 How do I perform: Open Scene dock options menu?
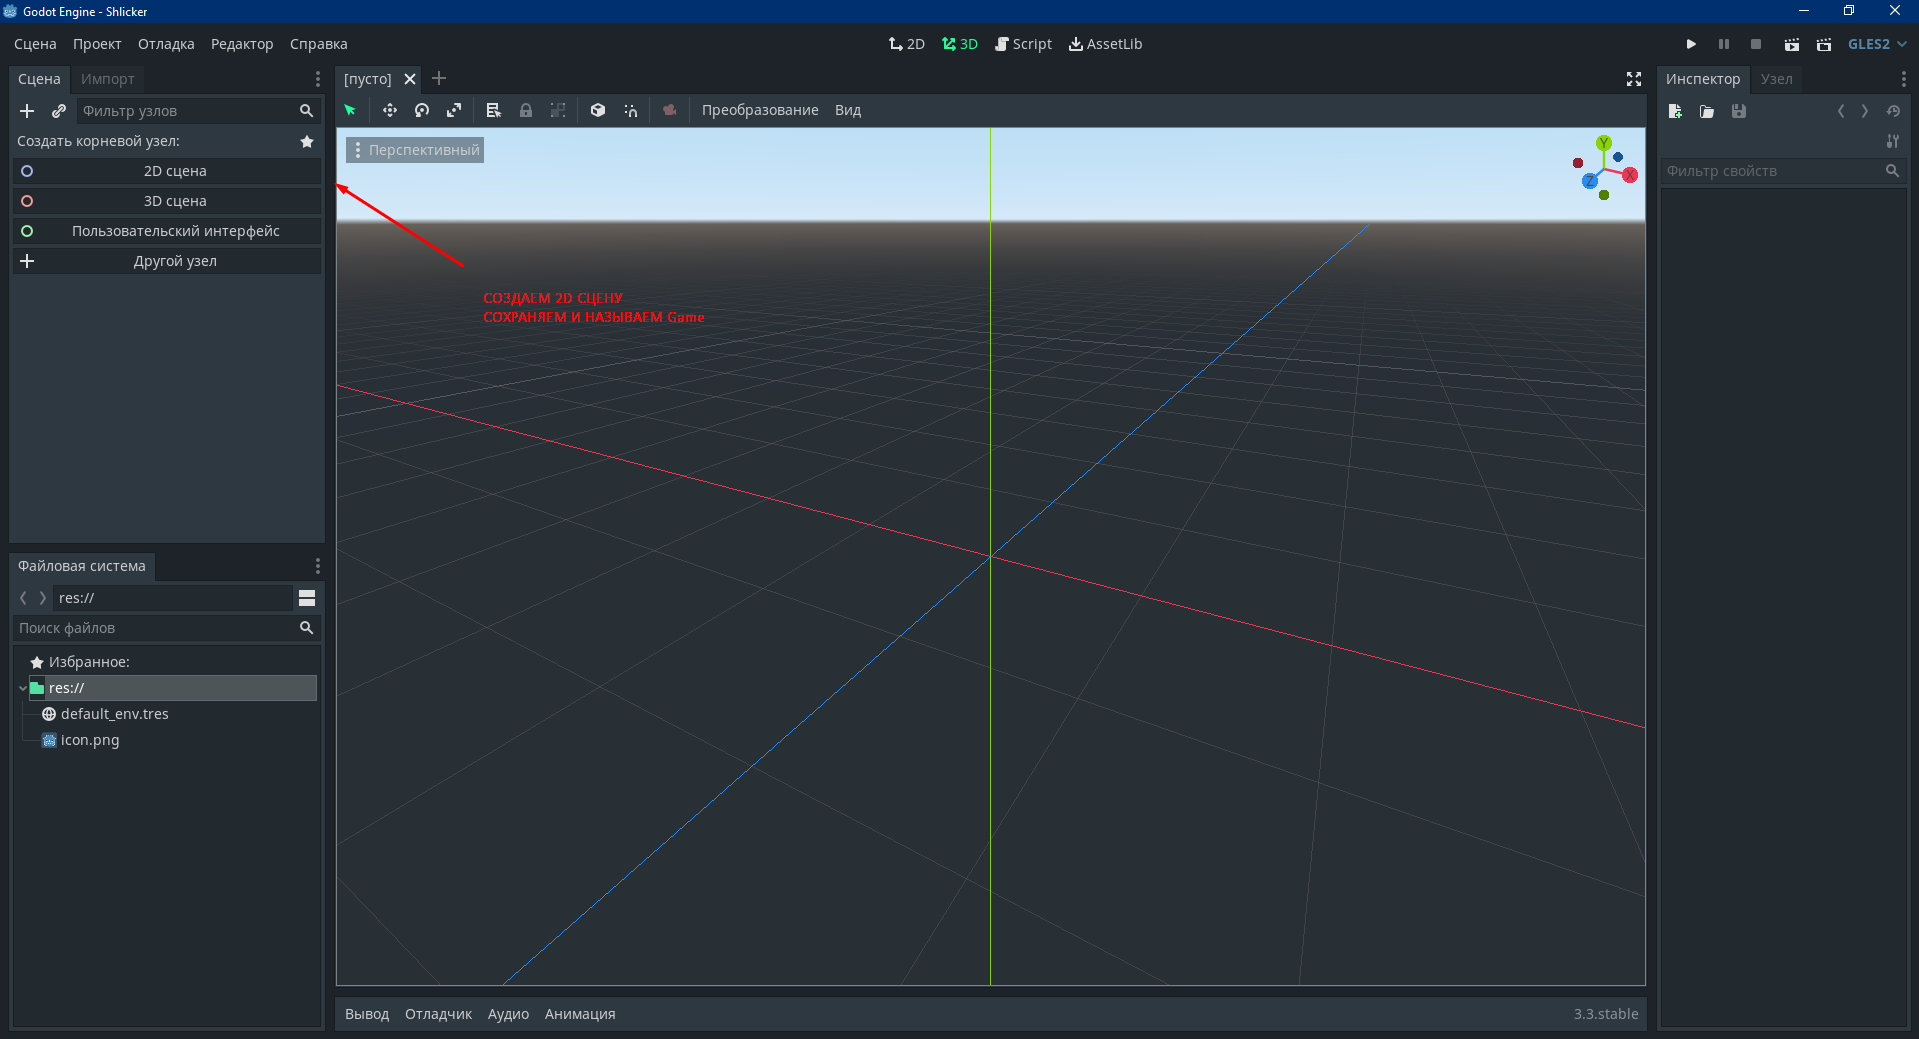pos(317,79)
